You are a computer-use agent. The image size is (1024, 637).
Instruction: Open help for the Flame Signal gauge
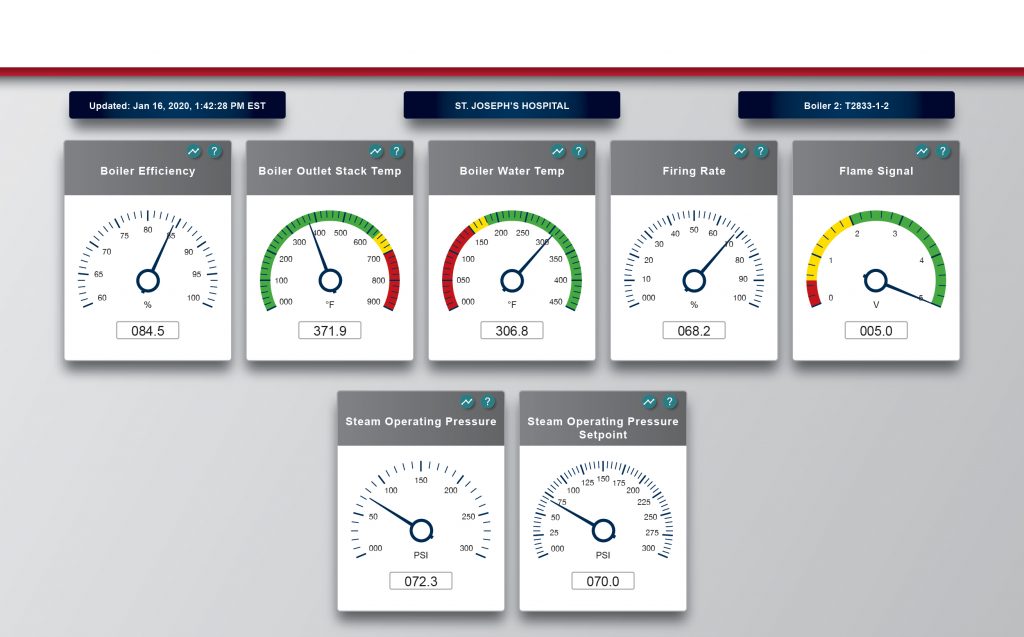pos(943,152)
